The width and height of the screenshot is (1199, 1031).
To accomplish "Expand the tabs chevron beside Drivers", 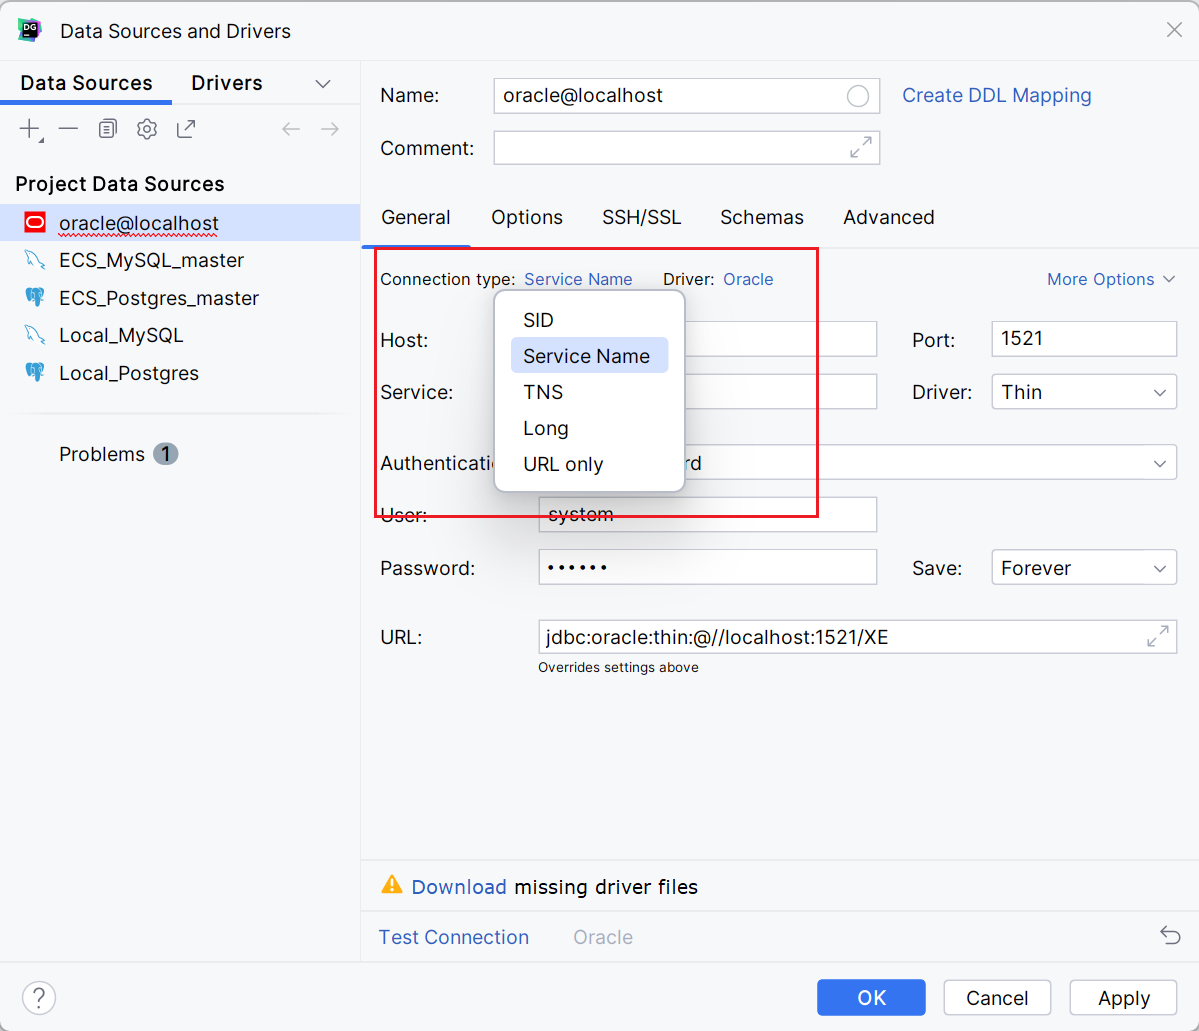I will [323, 83].
